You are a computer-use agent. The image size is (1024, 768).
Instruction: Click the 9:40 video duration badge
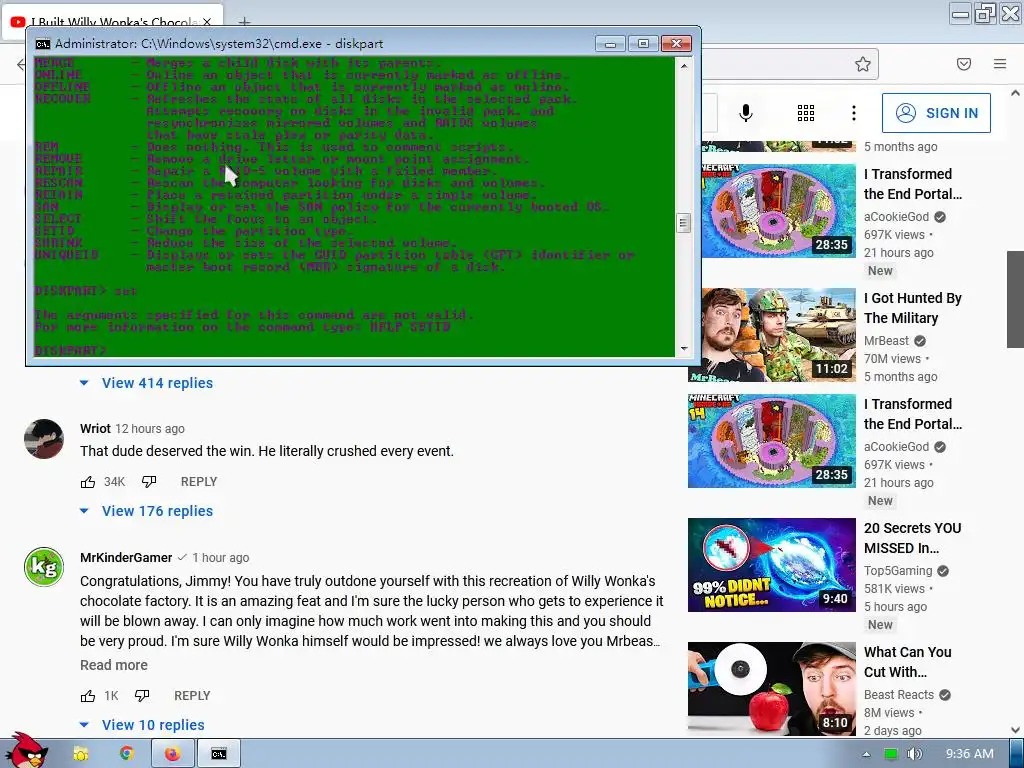835,599
